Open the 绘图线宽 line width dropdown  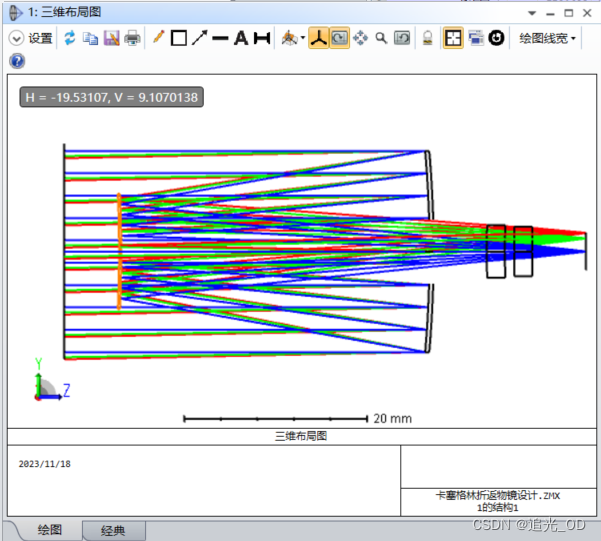547,38
